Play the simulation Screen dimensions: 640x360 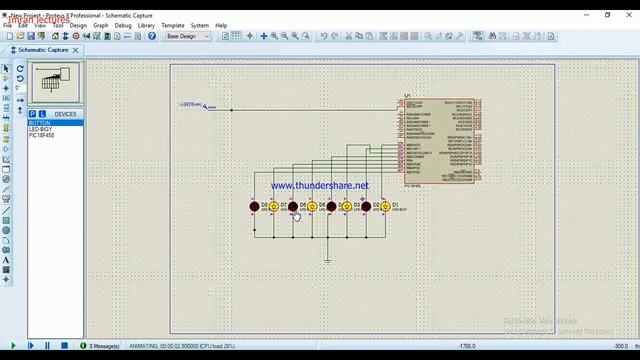[x=13, y=346]
